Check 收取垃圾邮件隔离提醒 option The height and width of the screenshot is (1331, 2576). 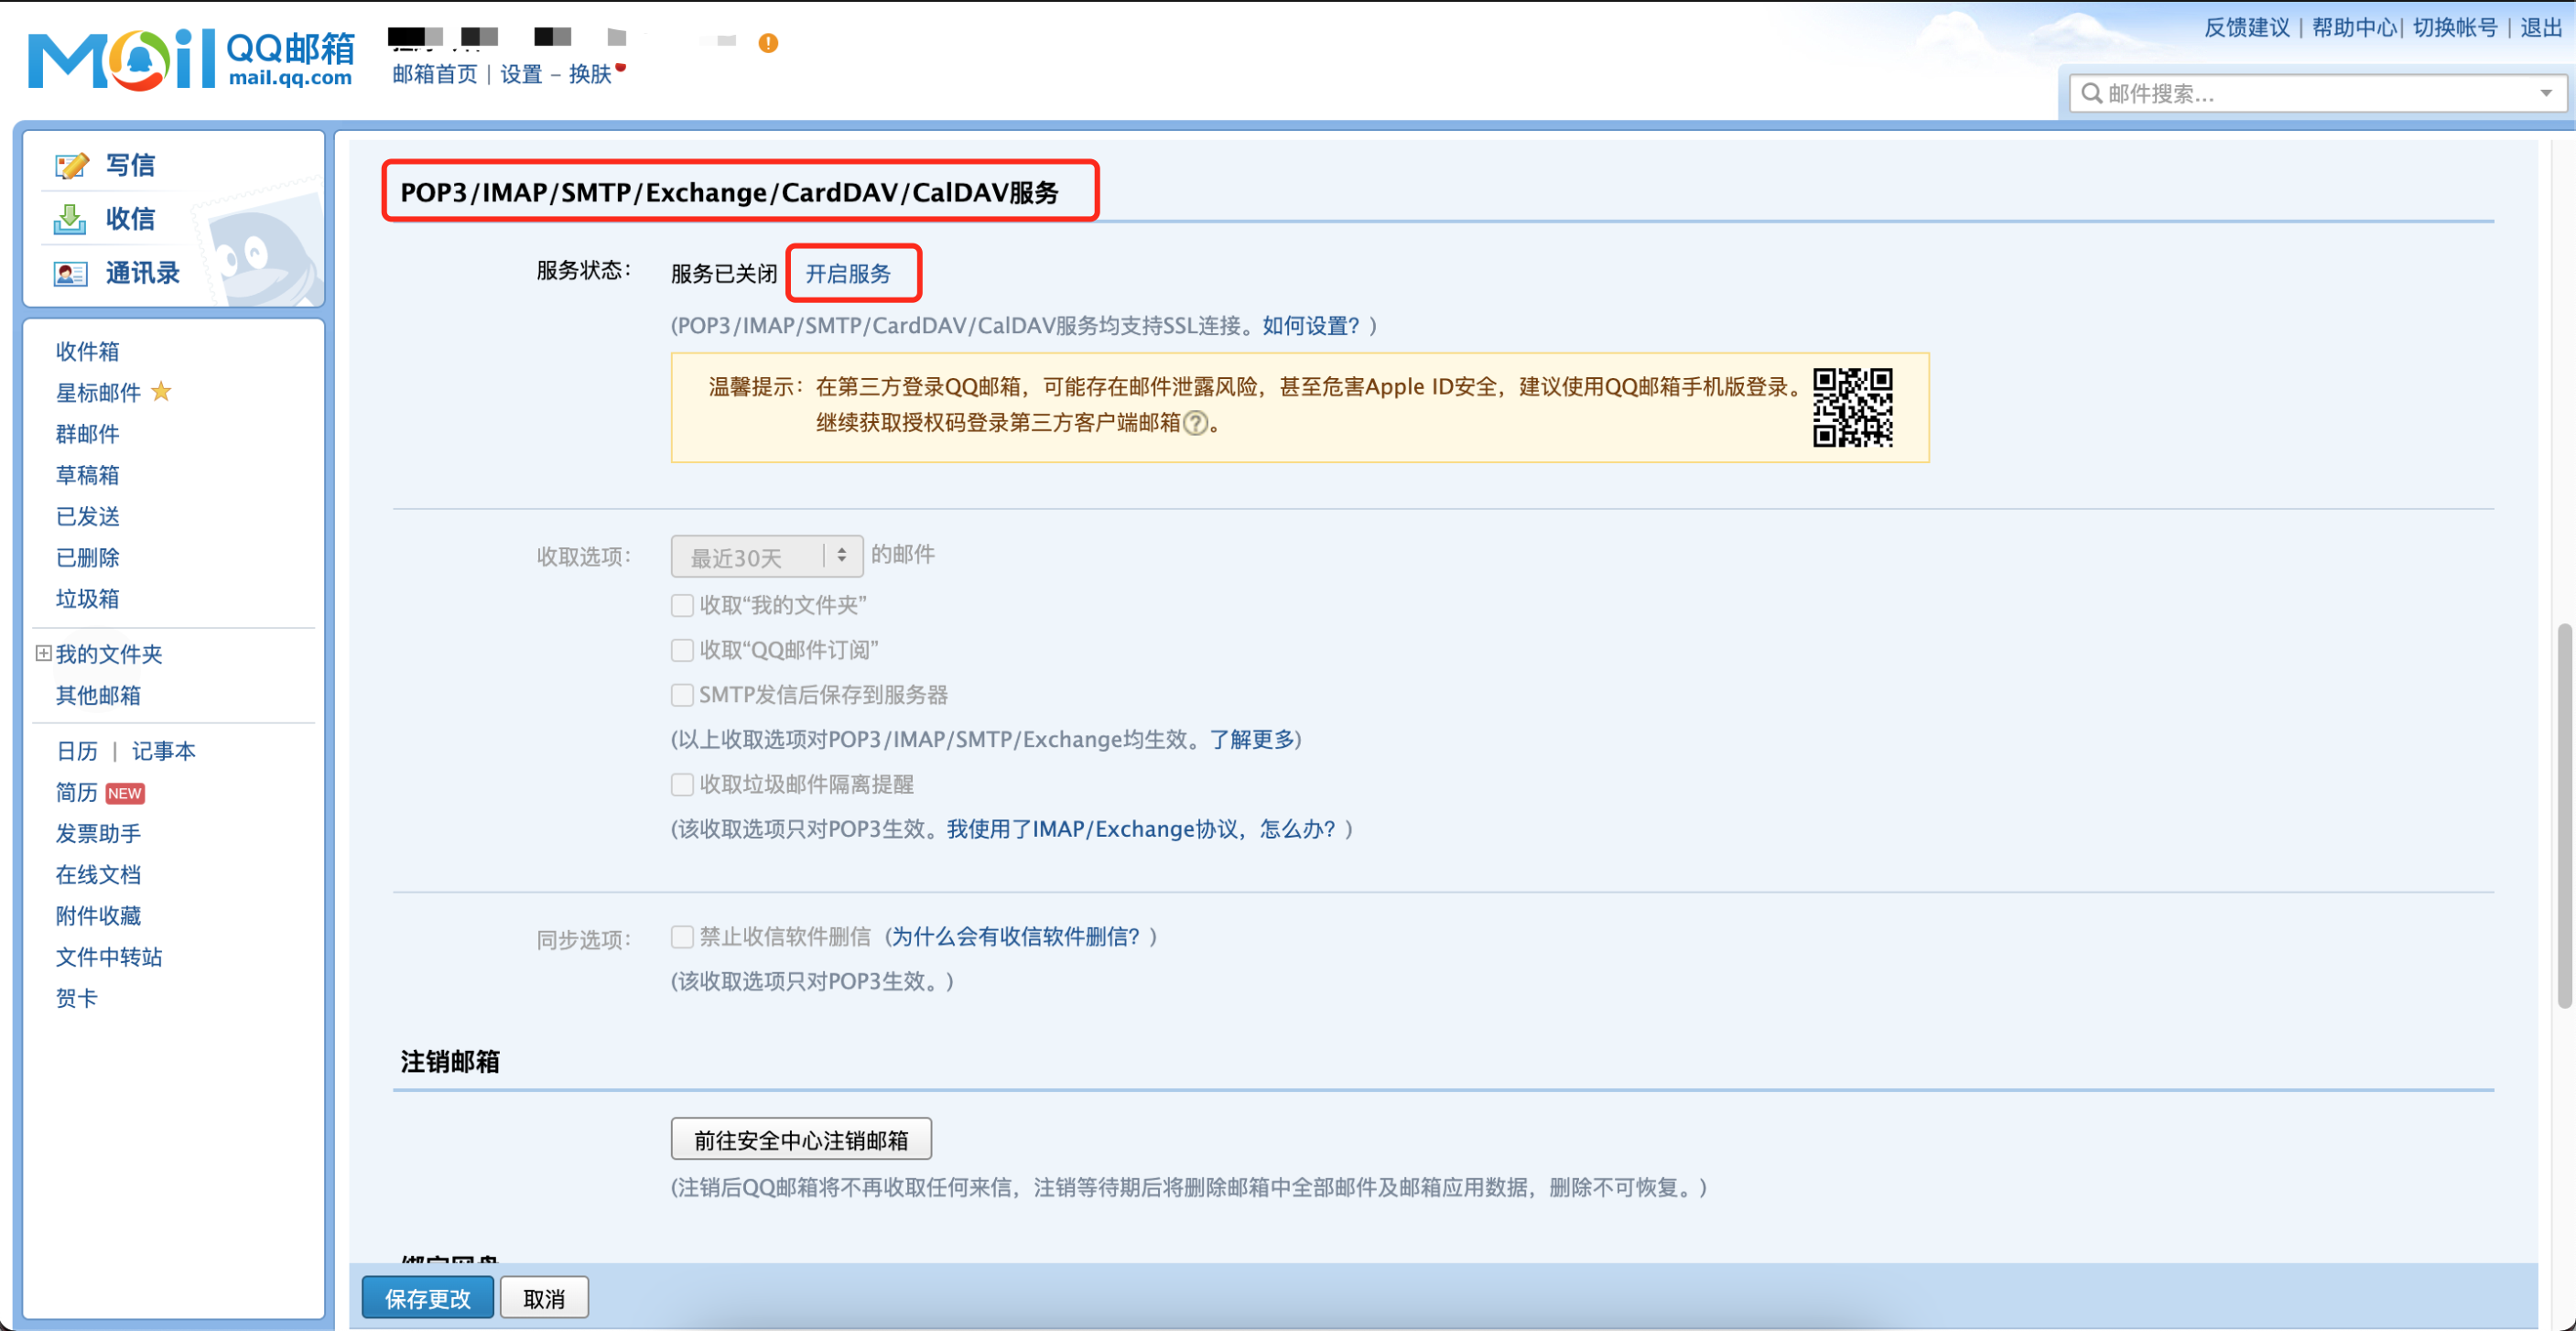(682, 785)
